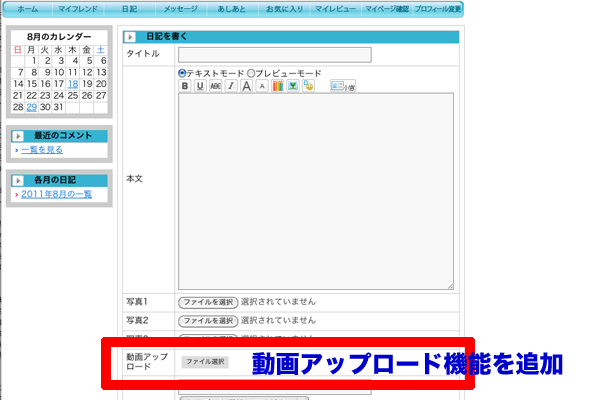Click ファイル選択 button for 動画アップロード
The height and width of the screenshot is (400, 600).
[204, 361]
